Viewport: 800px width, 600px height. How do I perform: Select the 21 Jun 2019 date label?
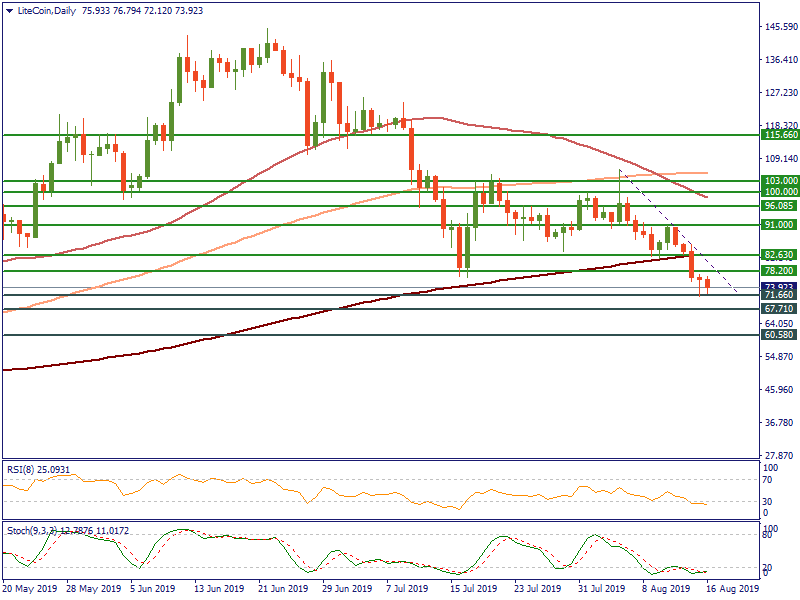(283, 589)
